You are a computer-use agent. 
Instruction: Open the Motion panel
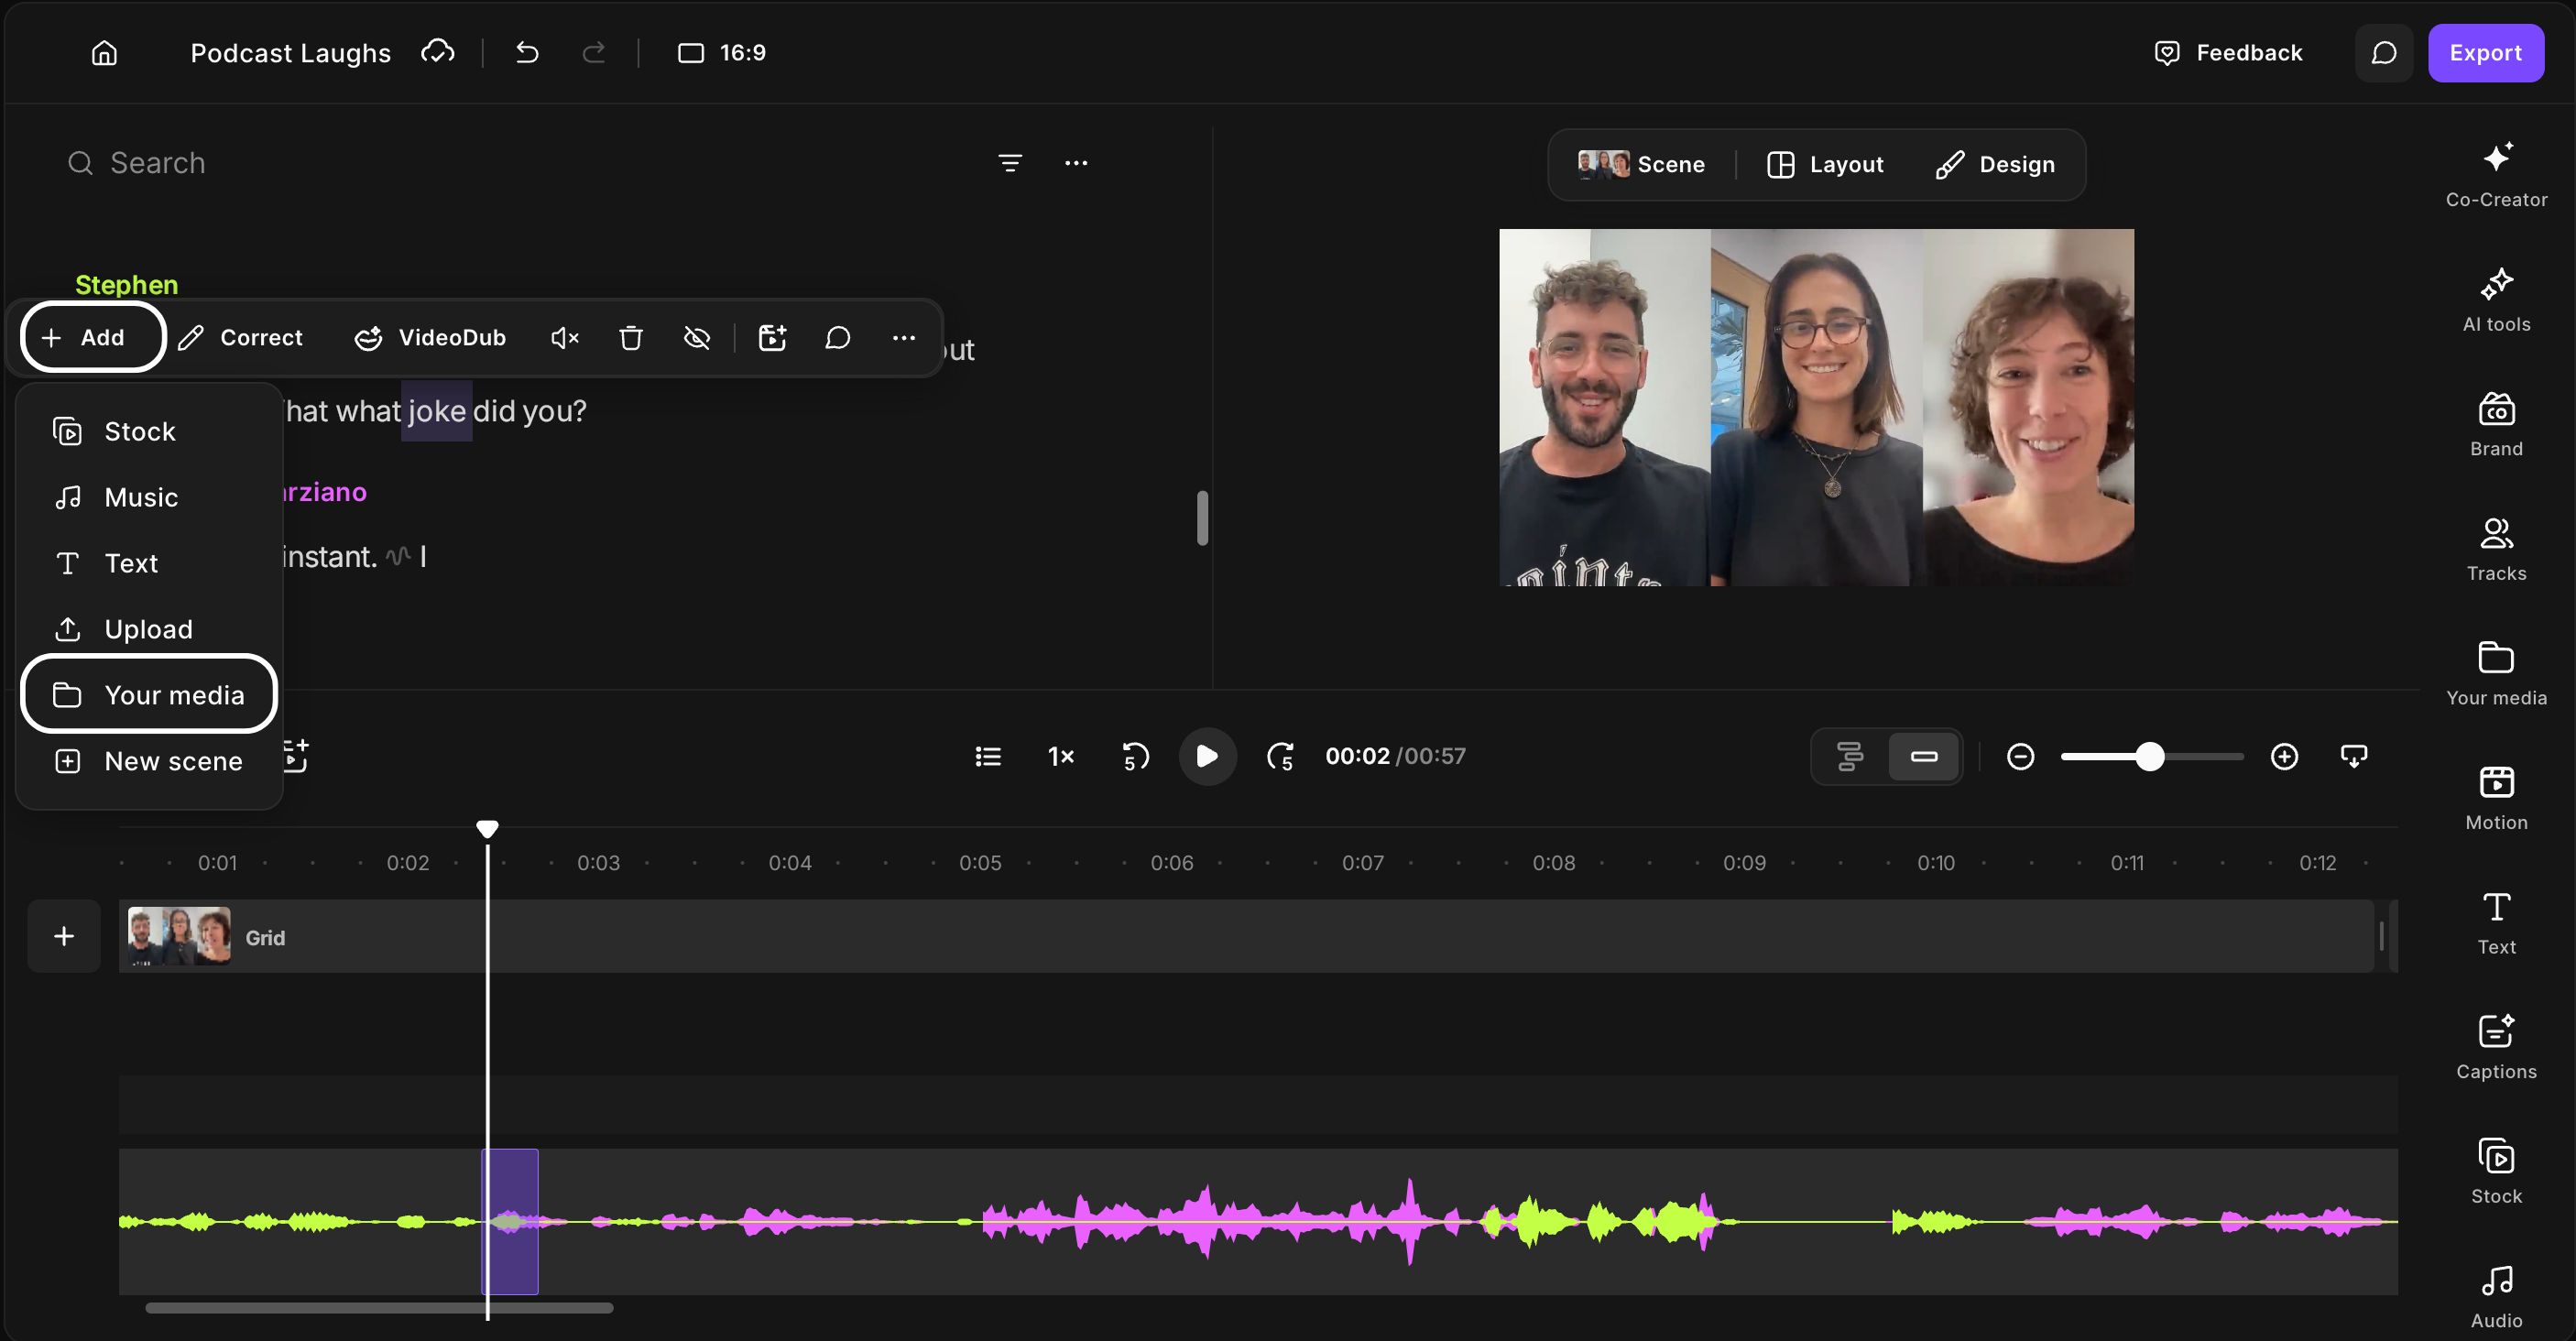pos(2496,798)
